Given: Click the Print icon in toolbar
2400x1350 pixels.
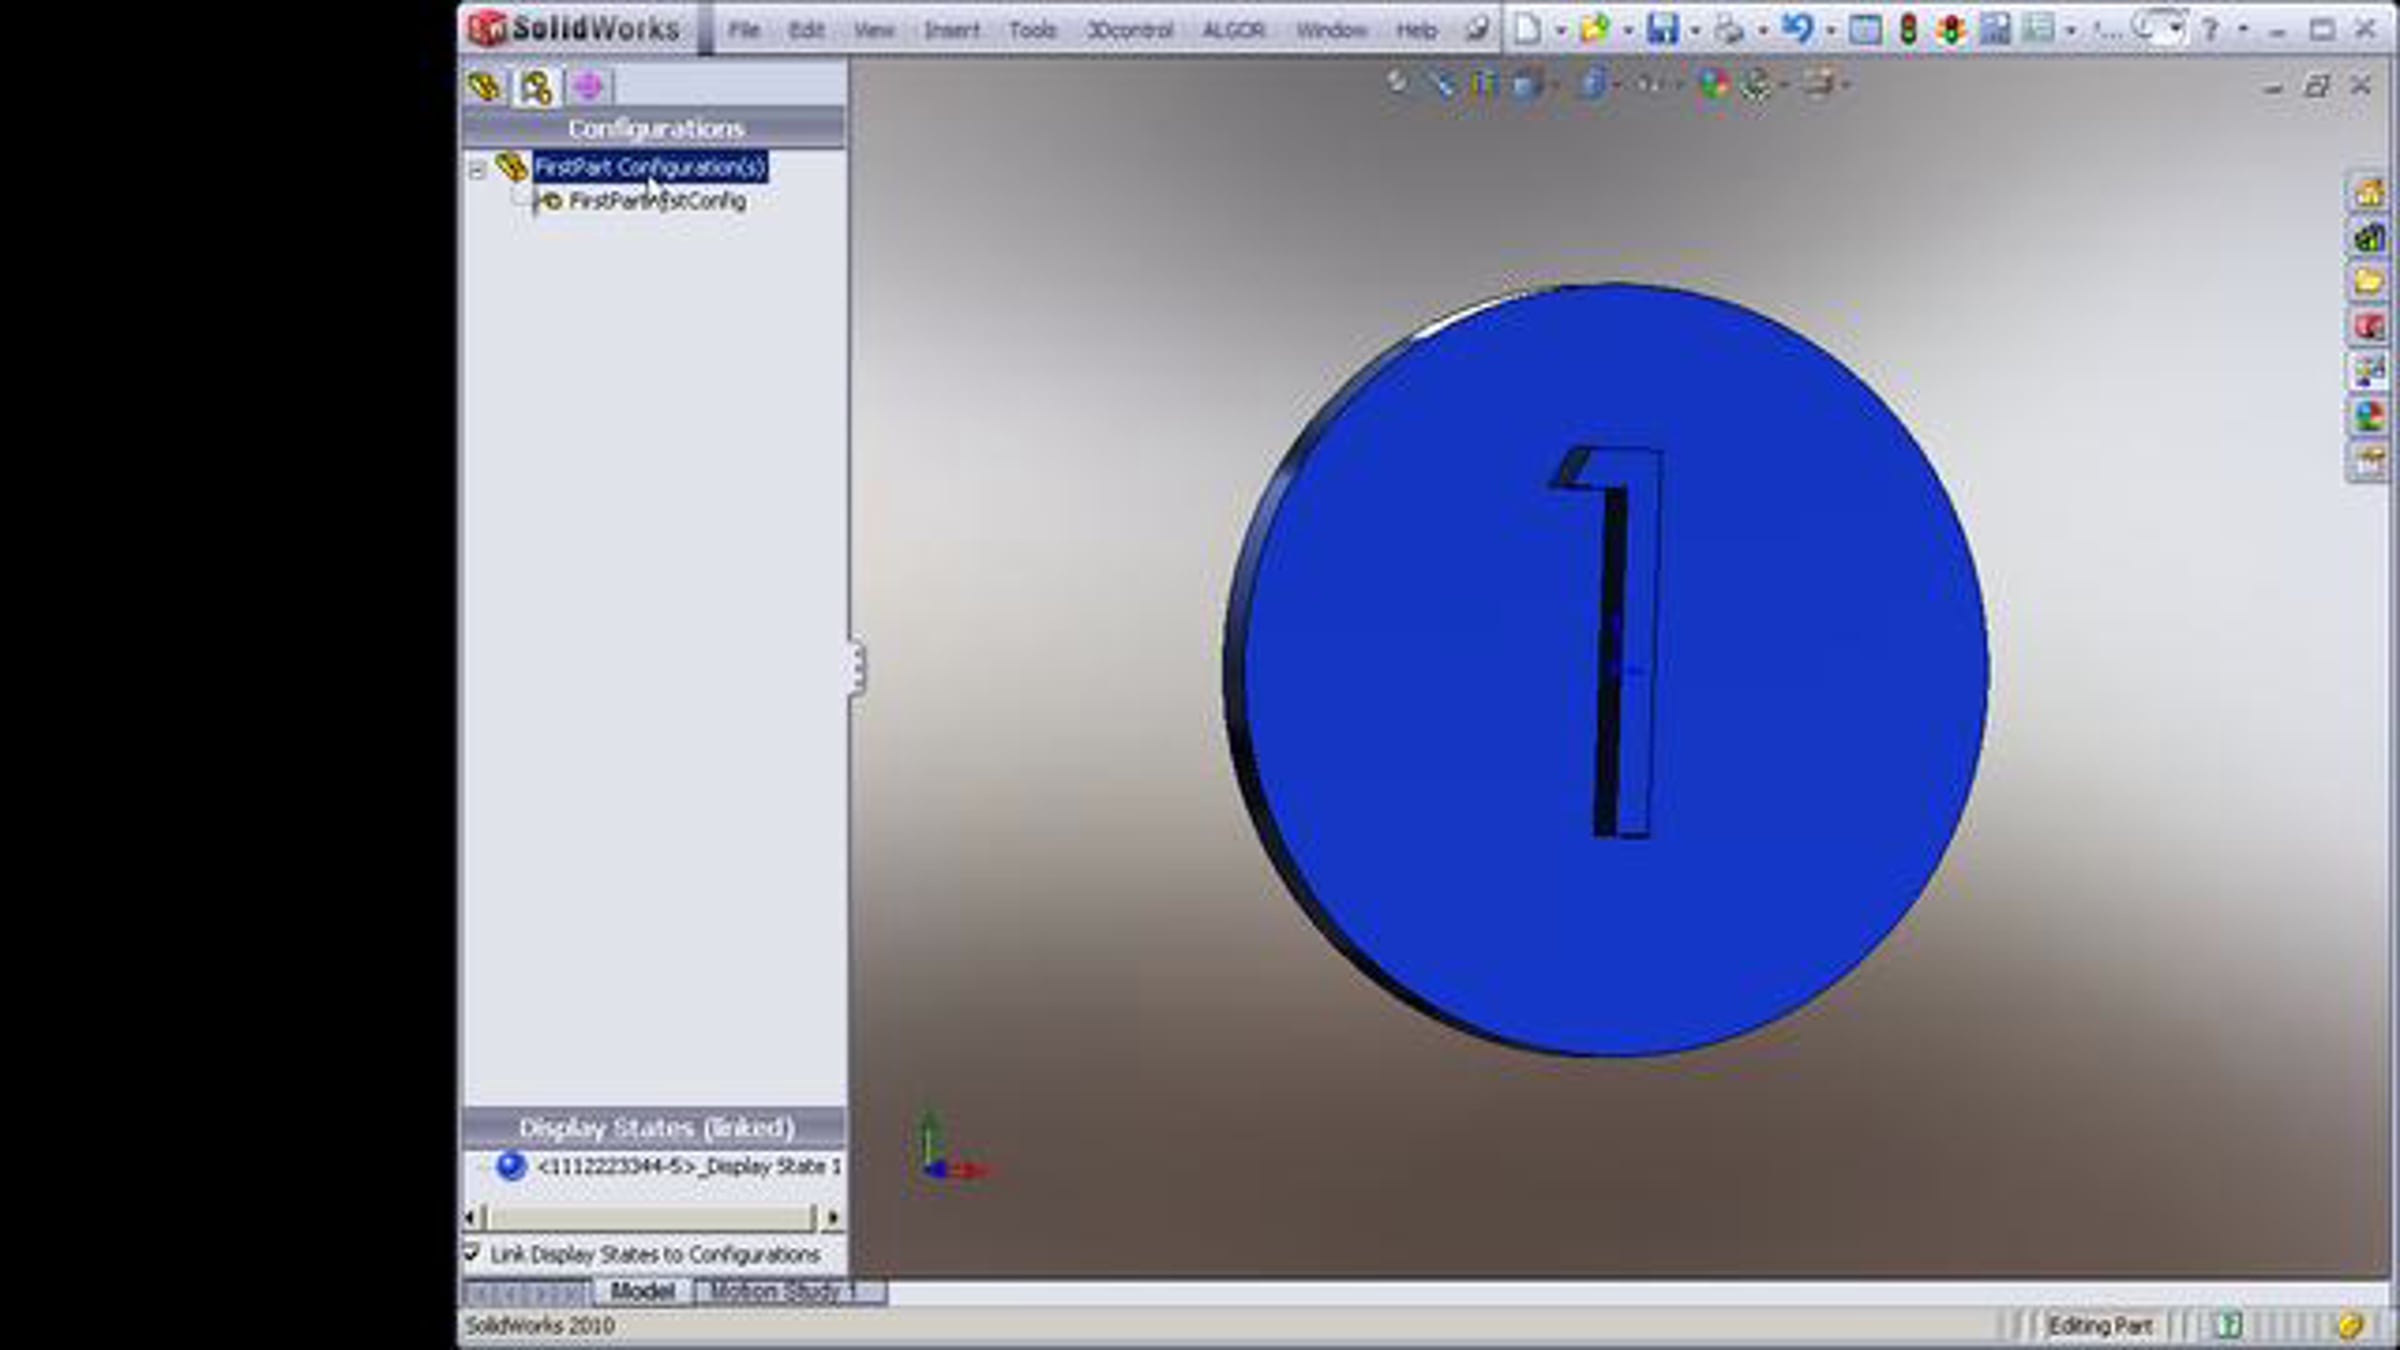Looking at the screenshot, I should tap(1729, 29).
